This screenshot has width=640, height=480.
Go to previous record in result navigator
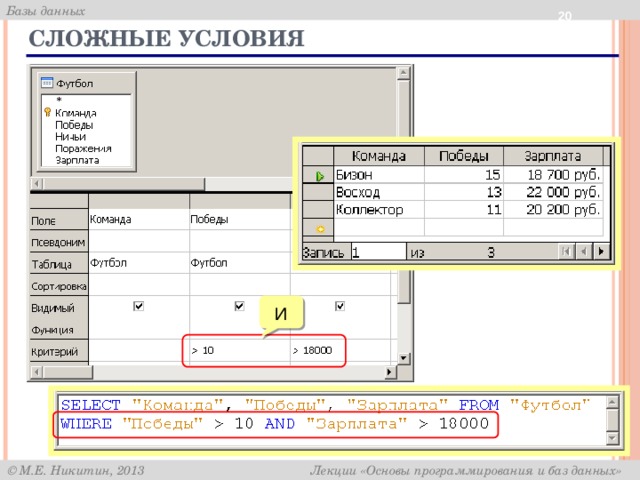[x=584, y=251]
